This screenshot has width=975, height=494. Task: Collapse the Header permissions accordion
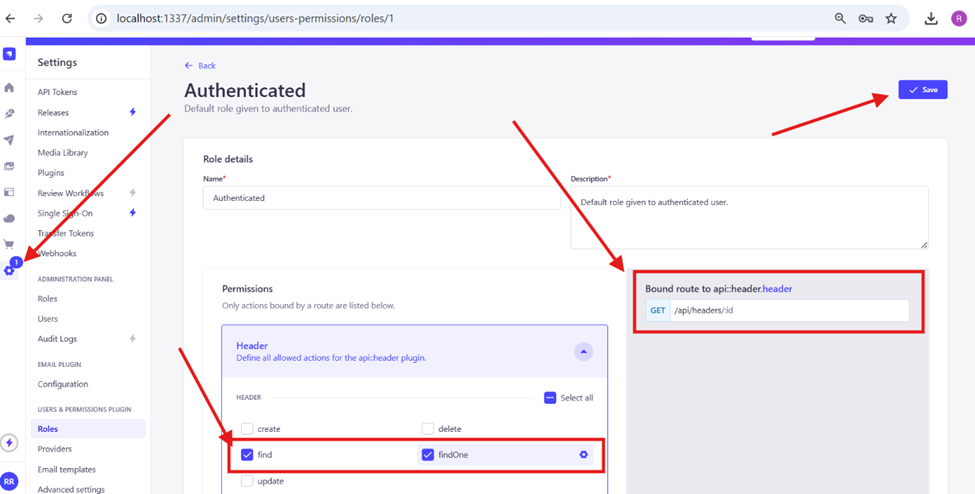click(583, 352)
